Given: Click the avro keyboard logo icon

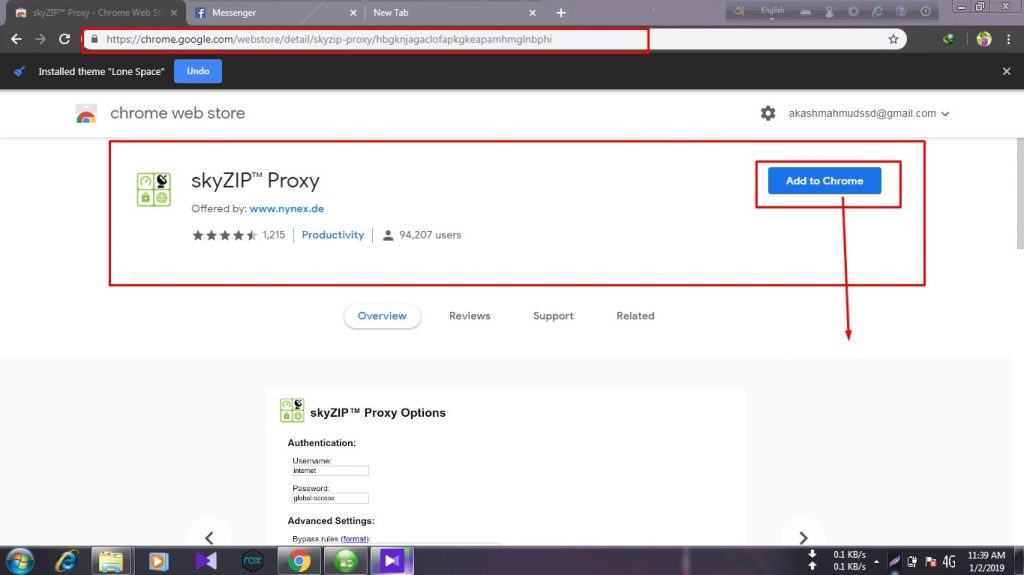Looking at the screenshot, I should [x=739, y=11].
